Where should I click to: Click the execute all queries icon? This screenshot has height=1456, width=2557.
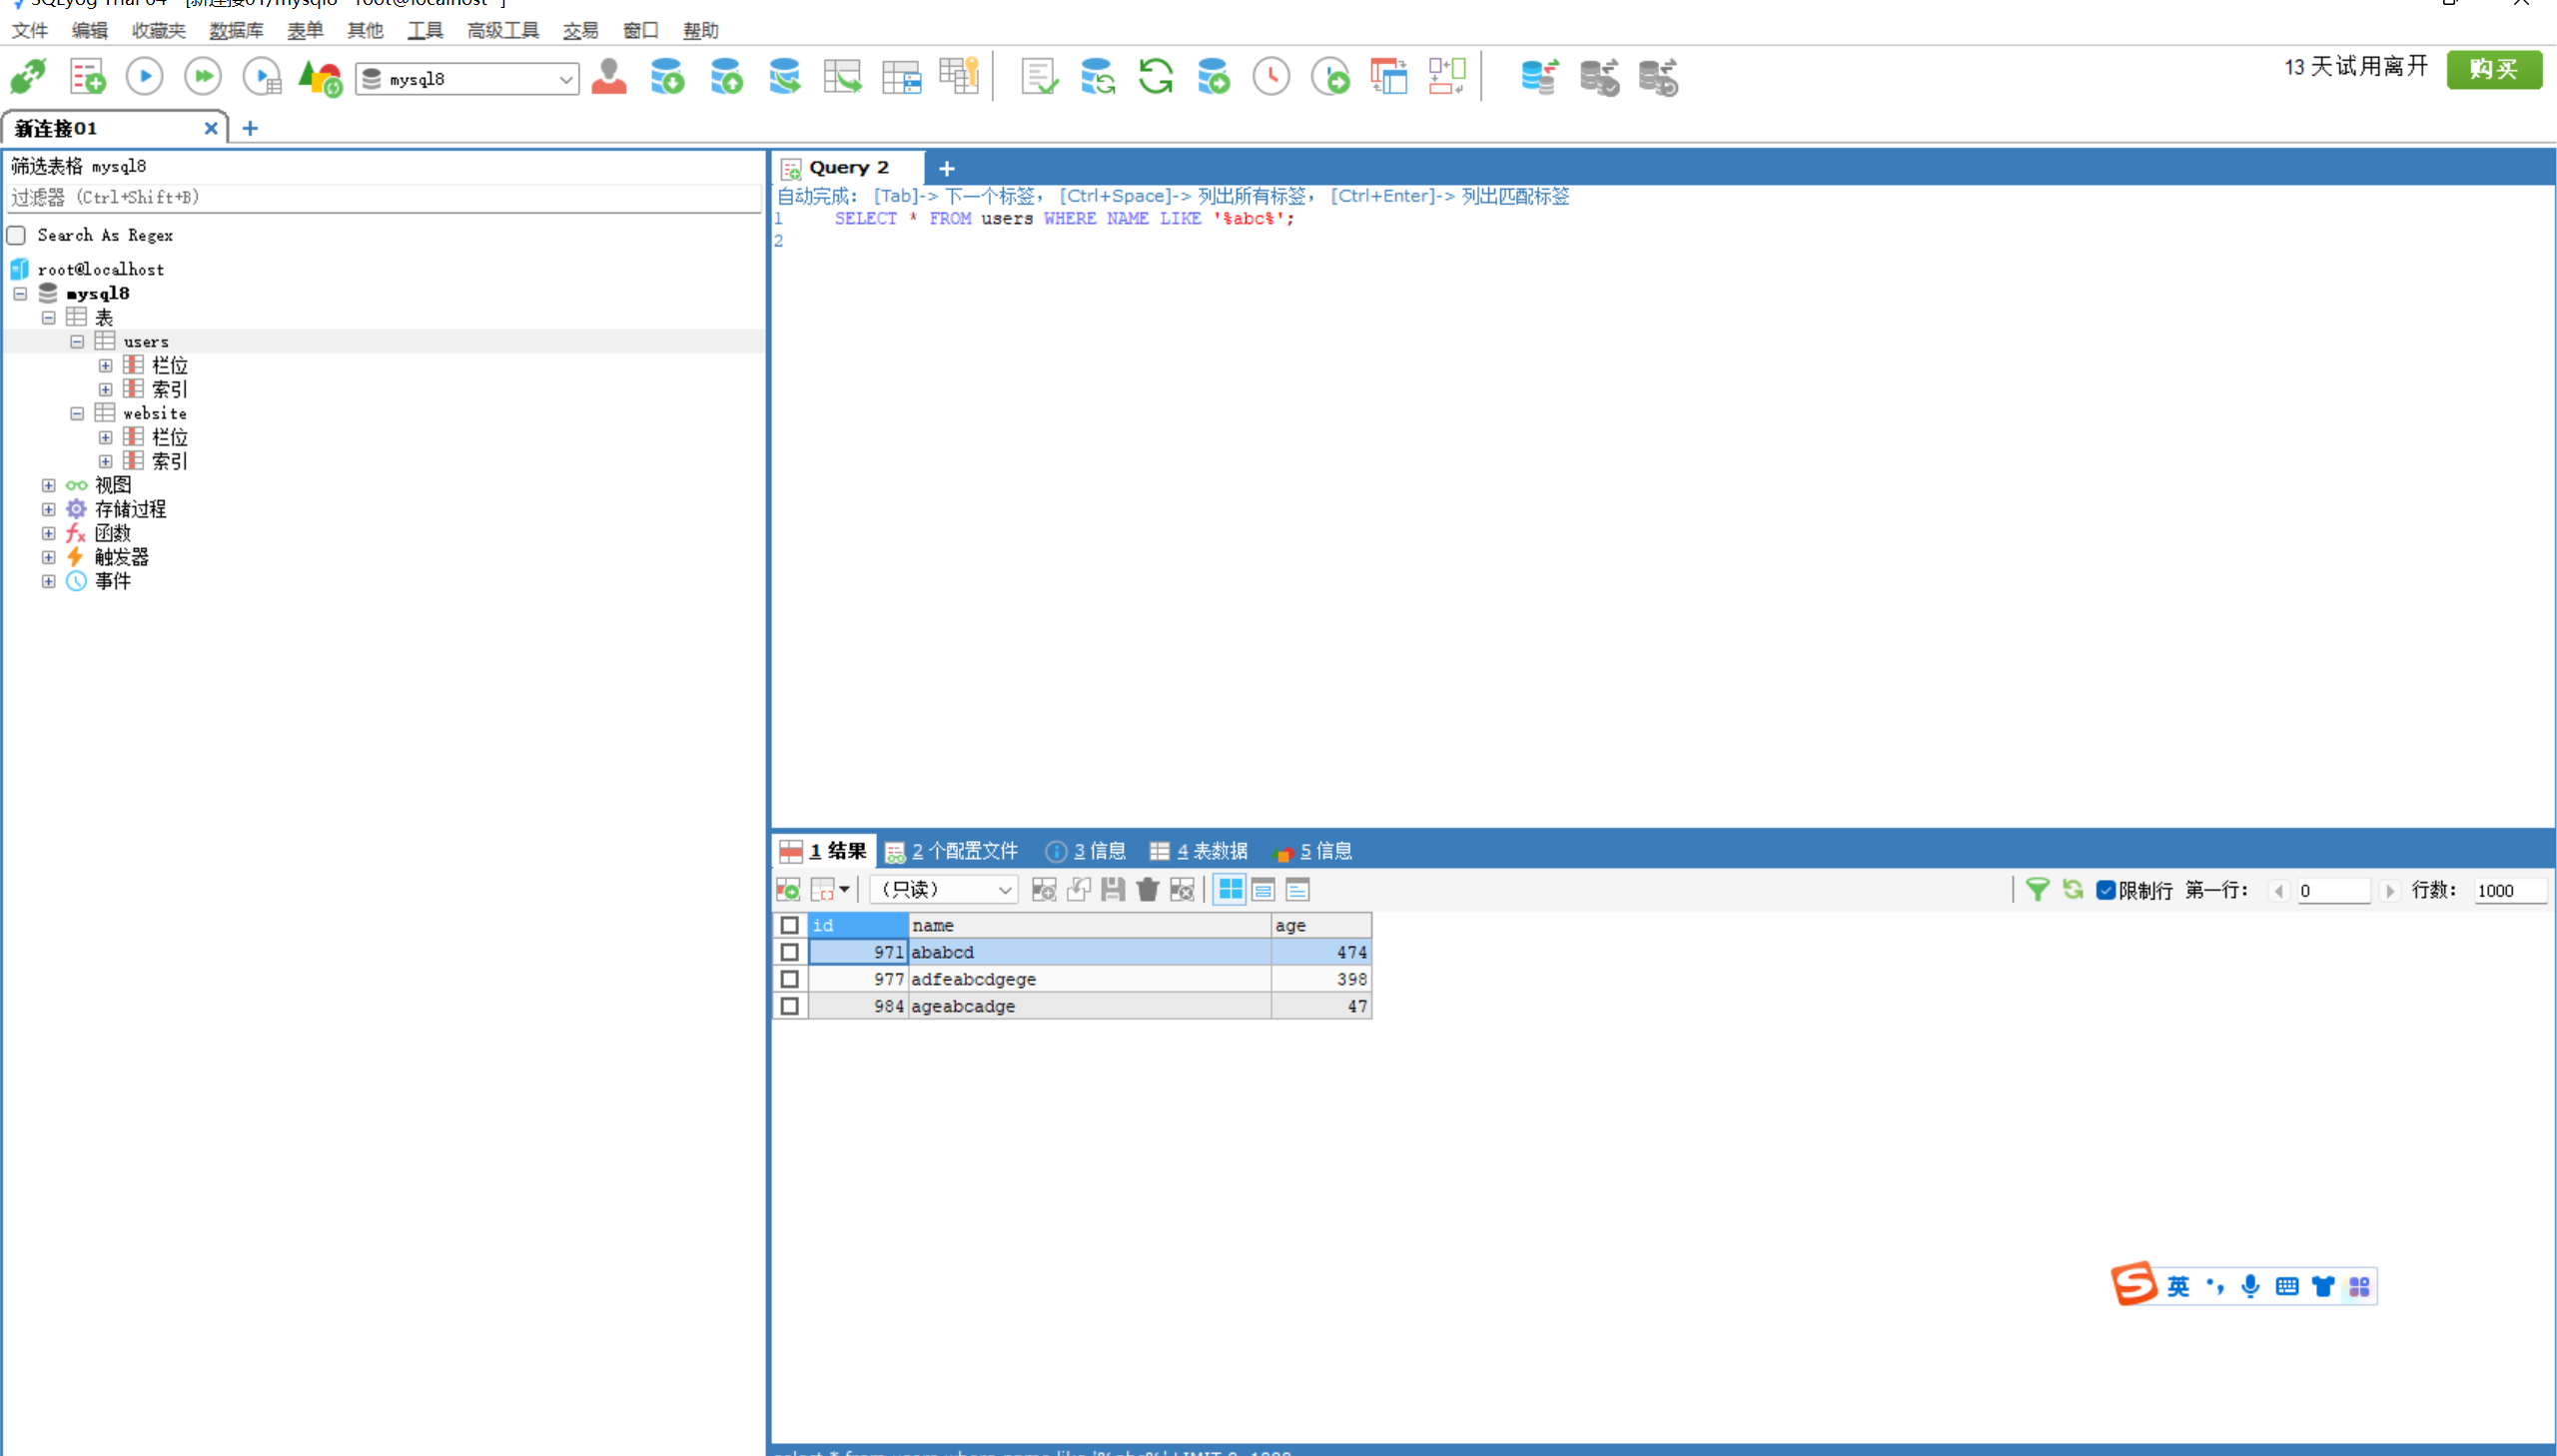click(x=203, y=76)
